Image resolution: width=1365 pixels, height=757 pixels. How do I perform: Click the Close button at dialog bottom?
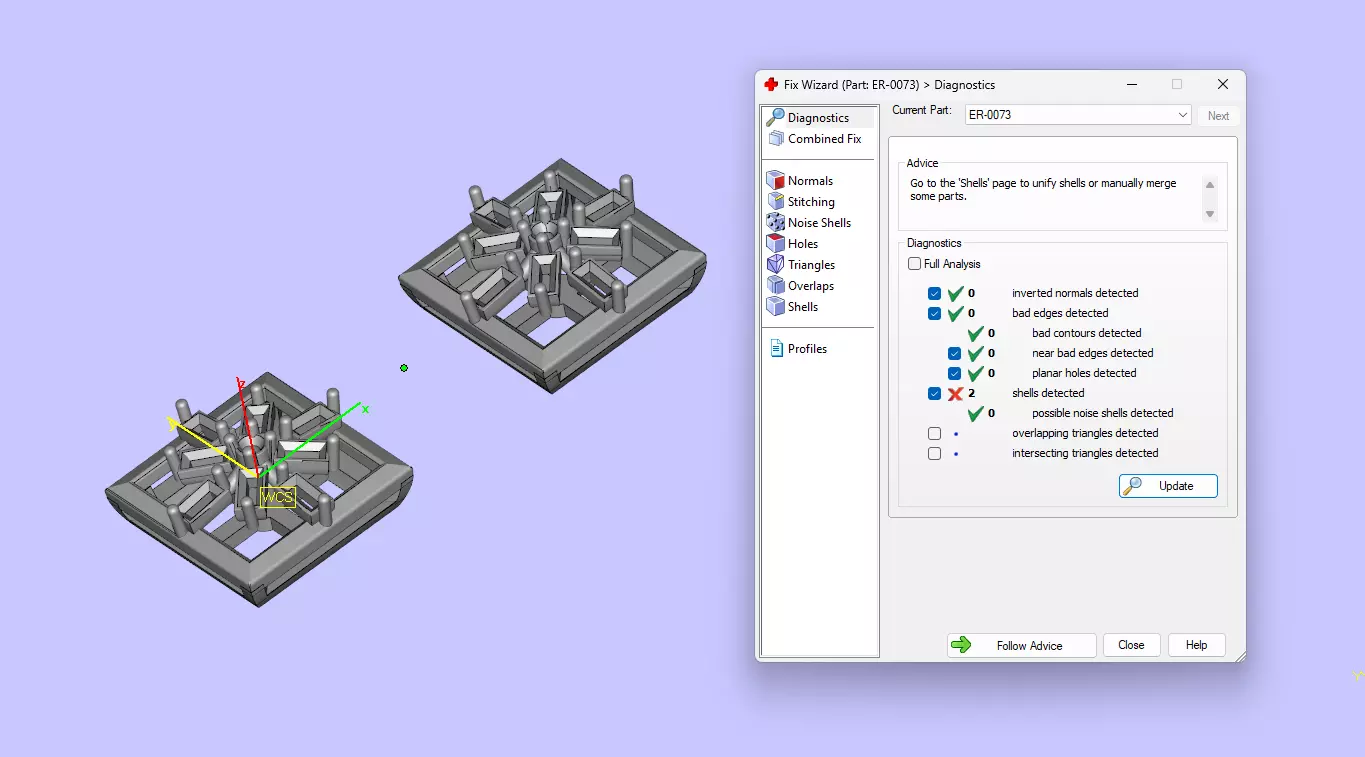[1131, 645]
